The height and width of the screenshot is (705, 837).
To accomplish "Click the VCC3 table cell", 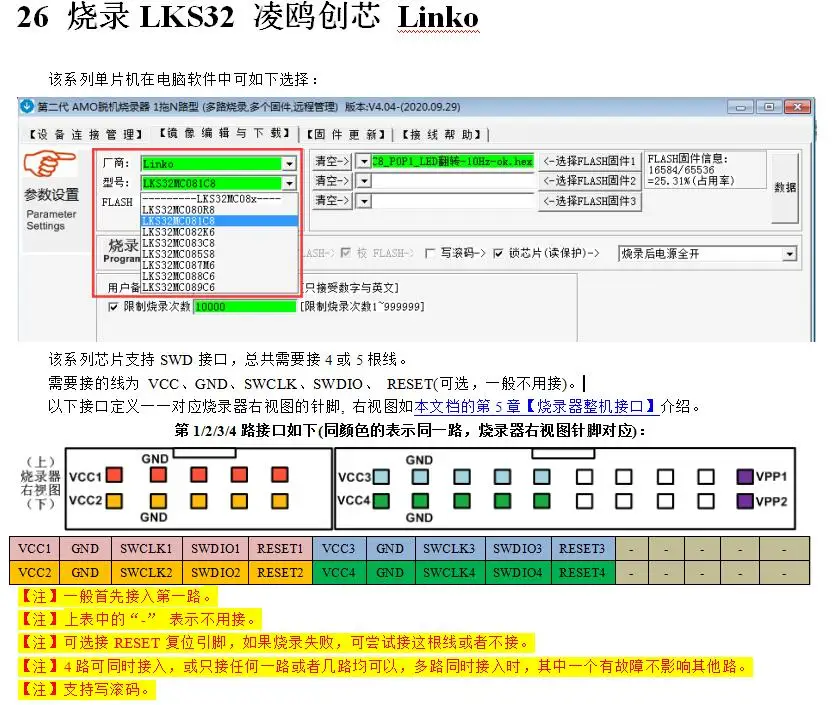I will point(339,549).
